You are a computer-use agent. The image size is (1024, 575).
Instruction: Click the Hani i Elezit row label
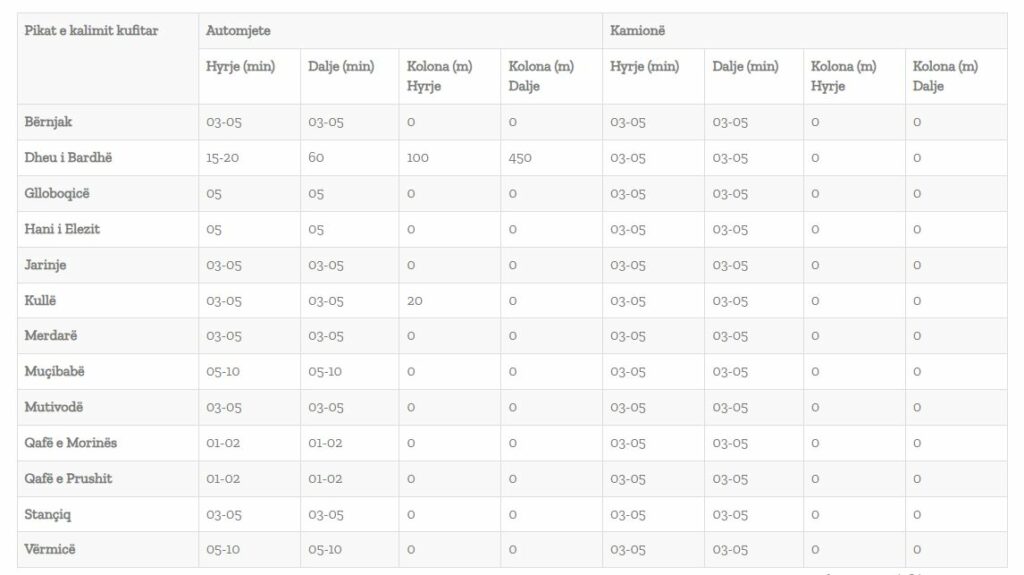click(x=62, y=229)
